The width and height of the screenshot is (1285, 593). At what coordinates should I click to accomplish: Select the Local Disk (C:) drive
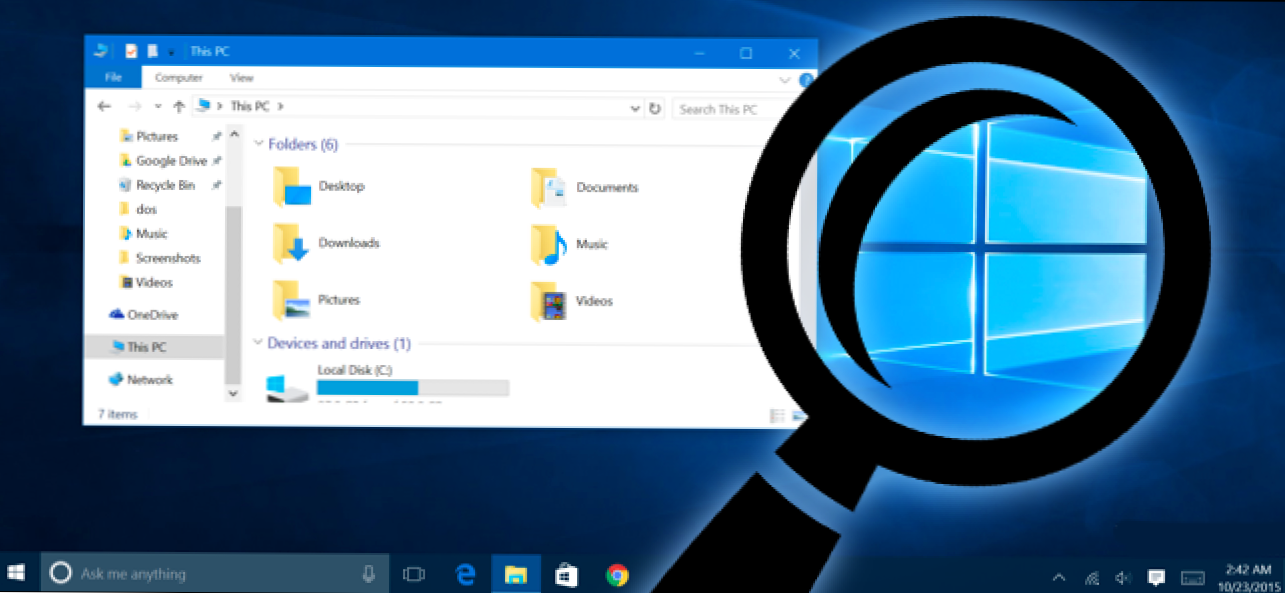click(388, 383)
